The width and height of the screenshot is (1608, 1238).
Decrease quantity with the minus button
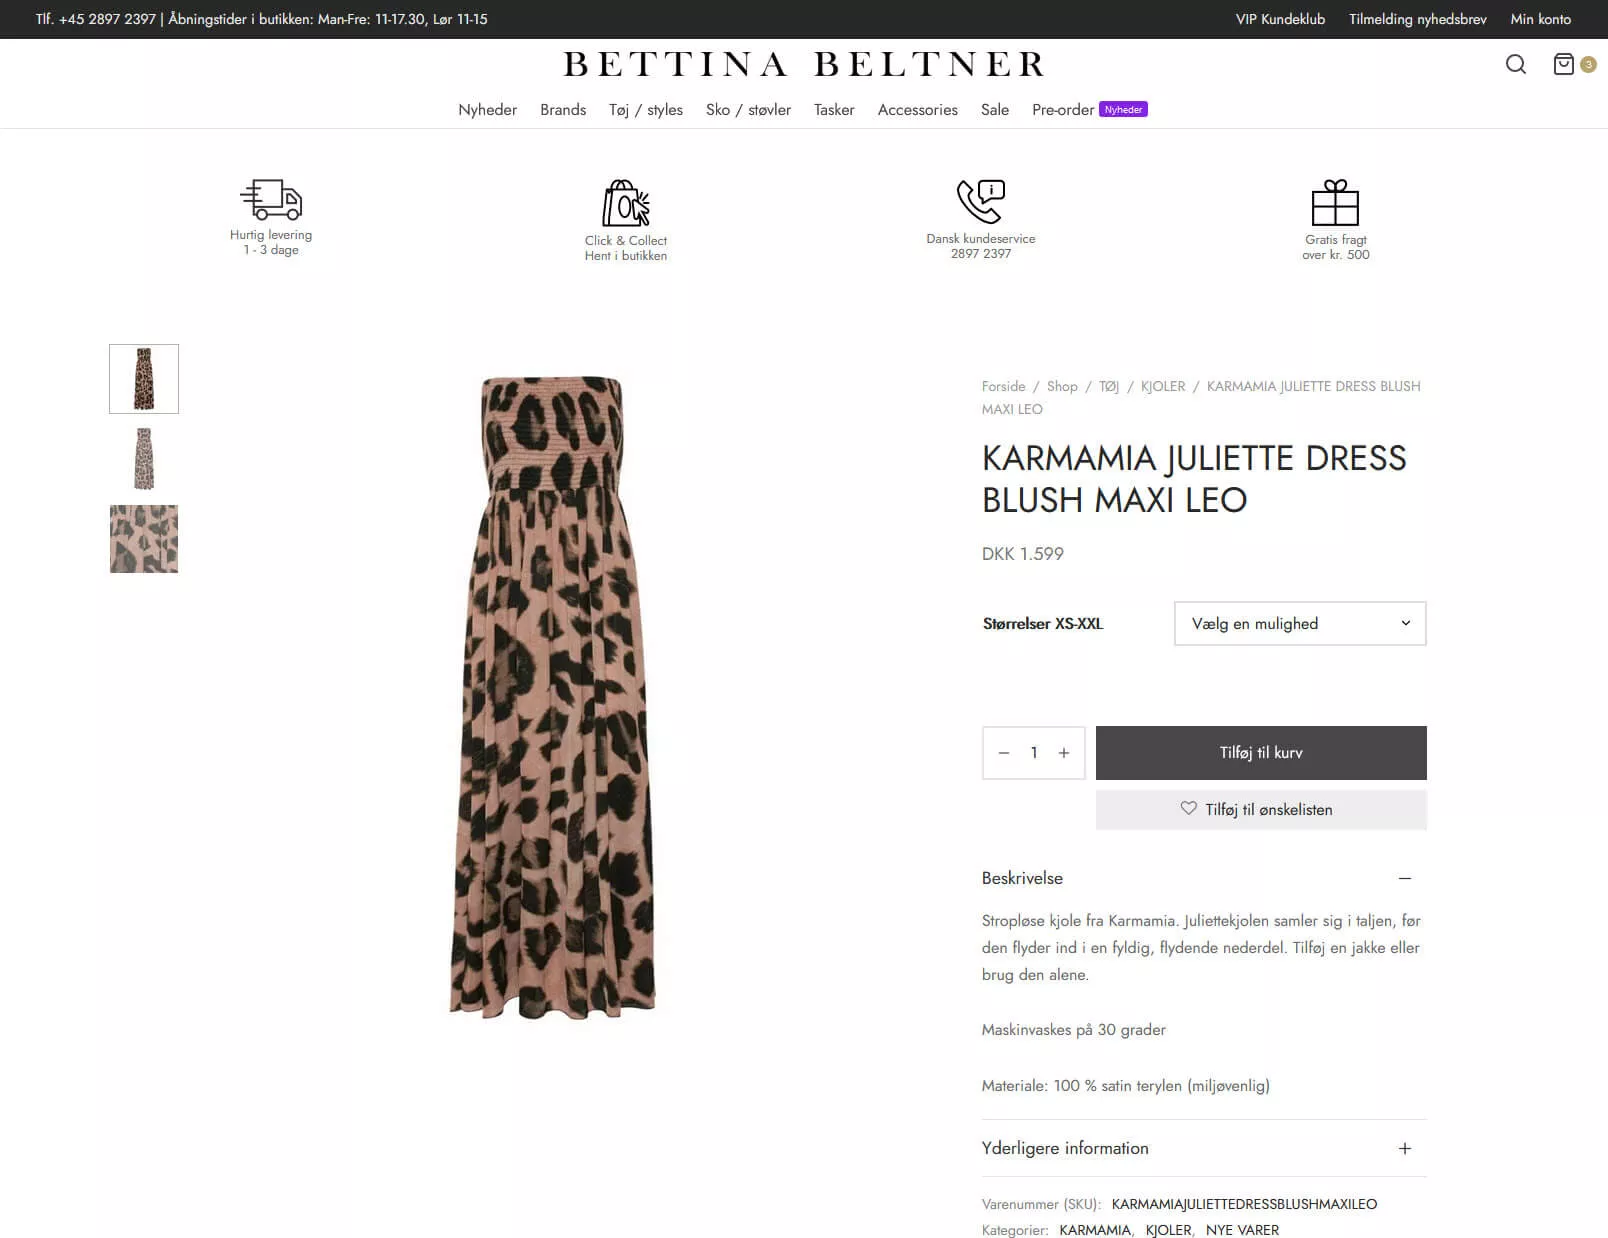click(x=1004, y=753)
